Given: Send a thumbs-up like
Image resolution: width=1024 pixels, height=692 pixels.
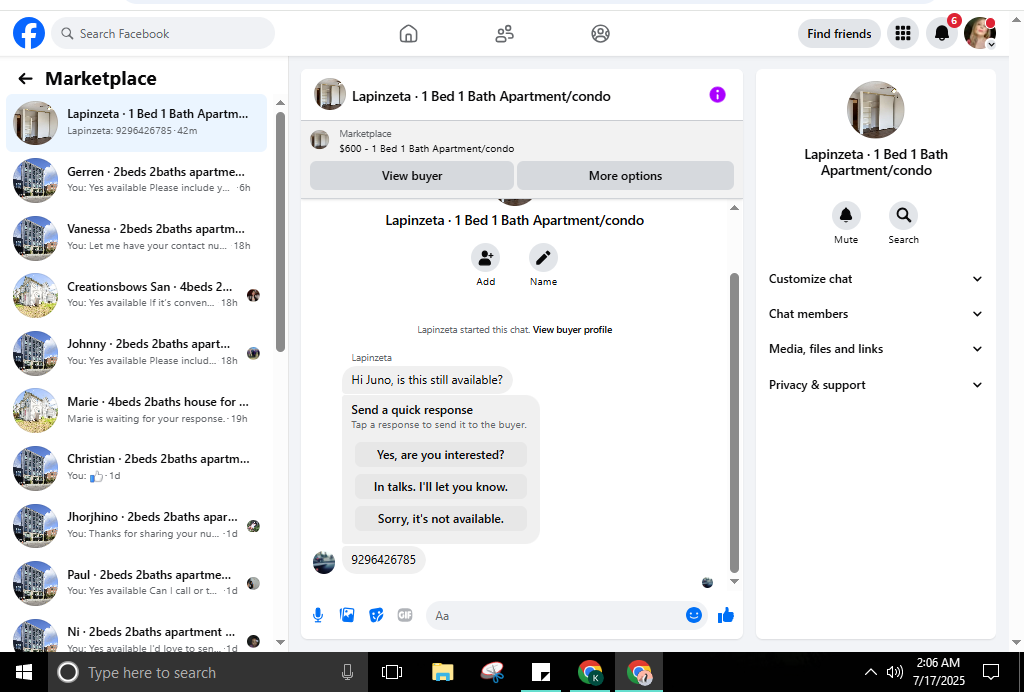Looking at the screenshot, I should [x=726, y=615].
